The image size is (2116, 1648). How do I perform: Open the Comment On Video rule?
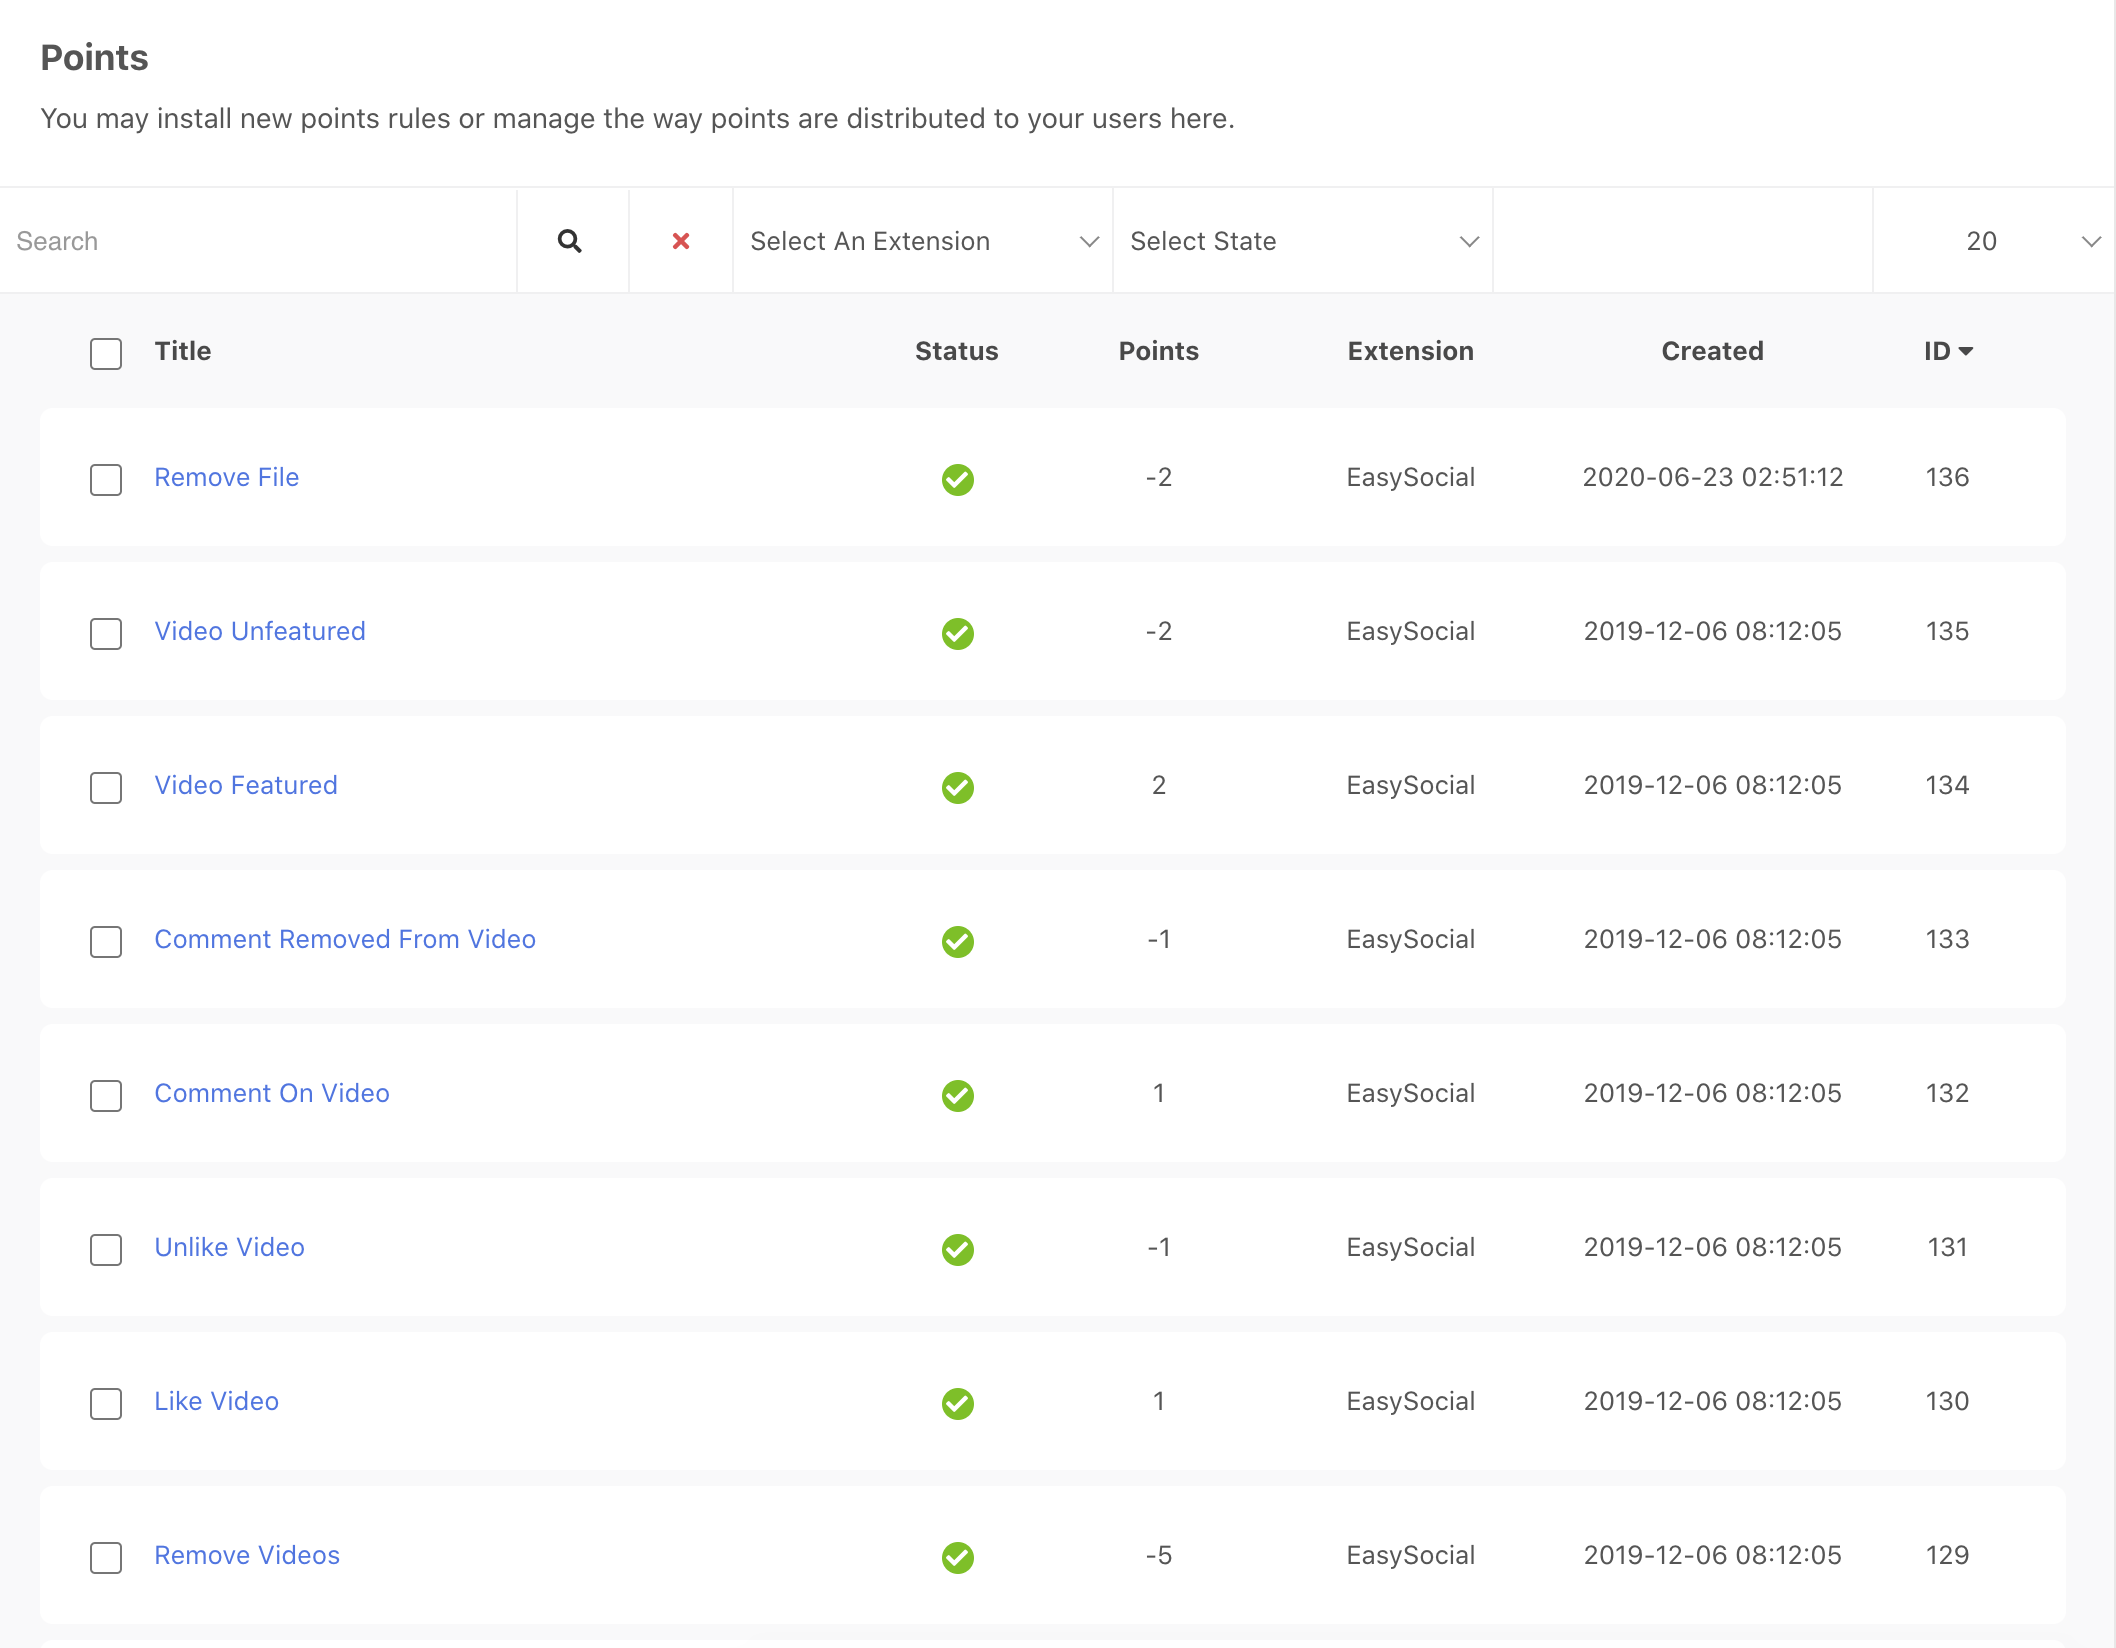pos(272,1093)
